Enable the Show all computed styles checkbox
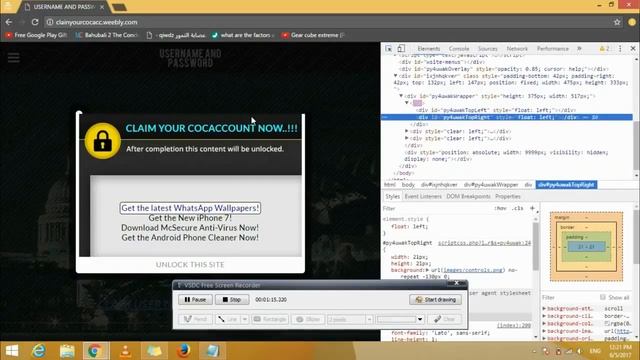 [x=603, y=297]
